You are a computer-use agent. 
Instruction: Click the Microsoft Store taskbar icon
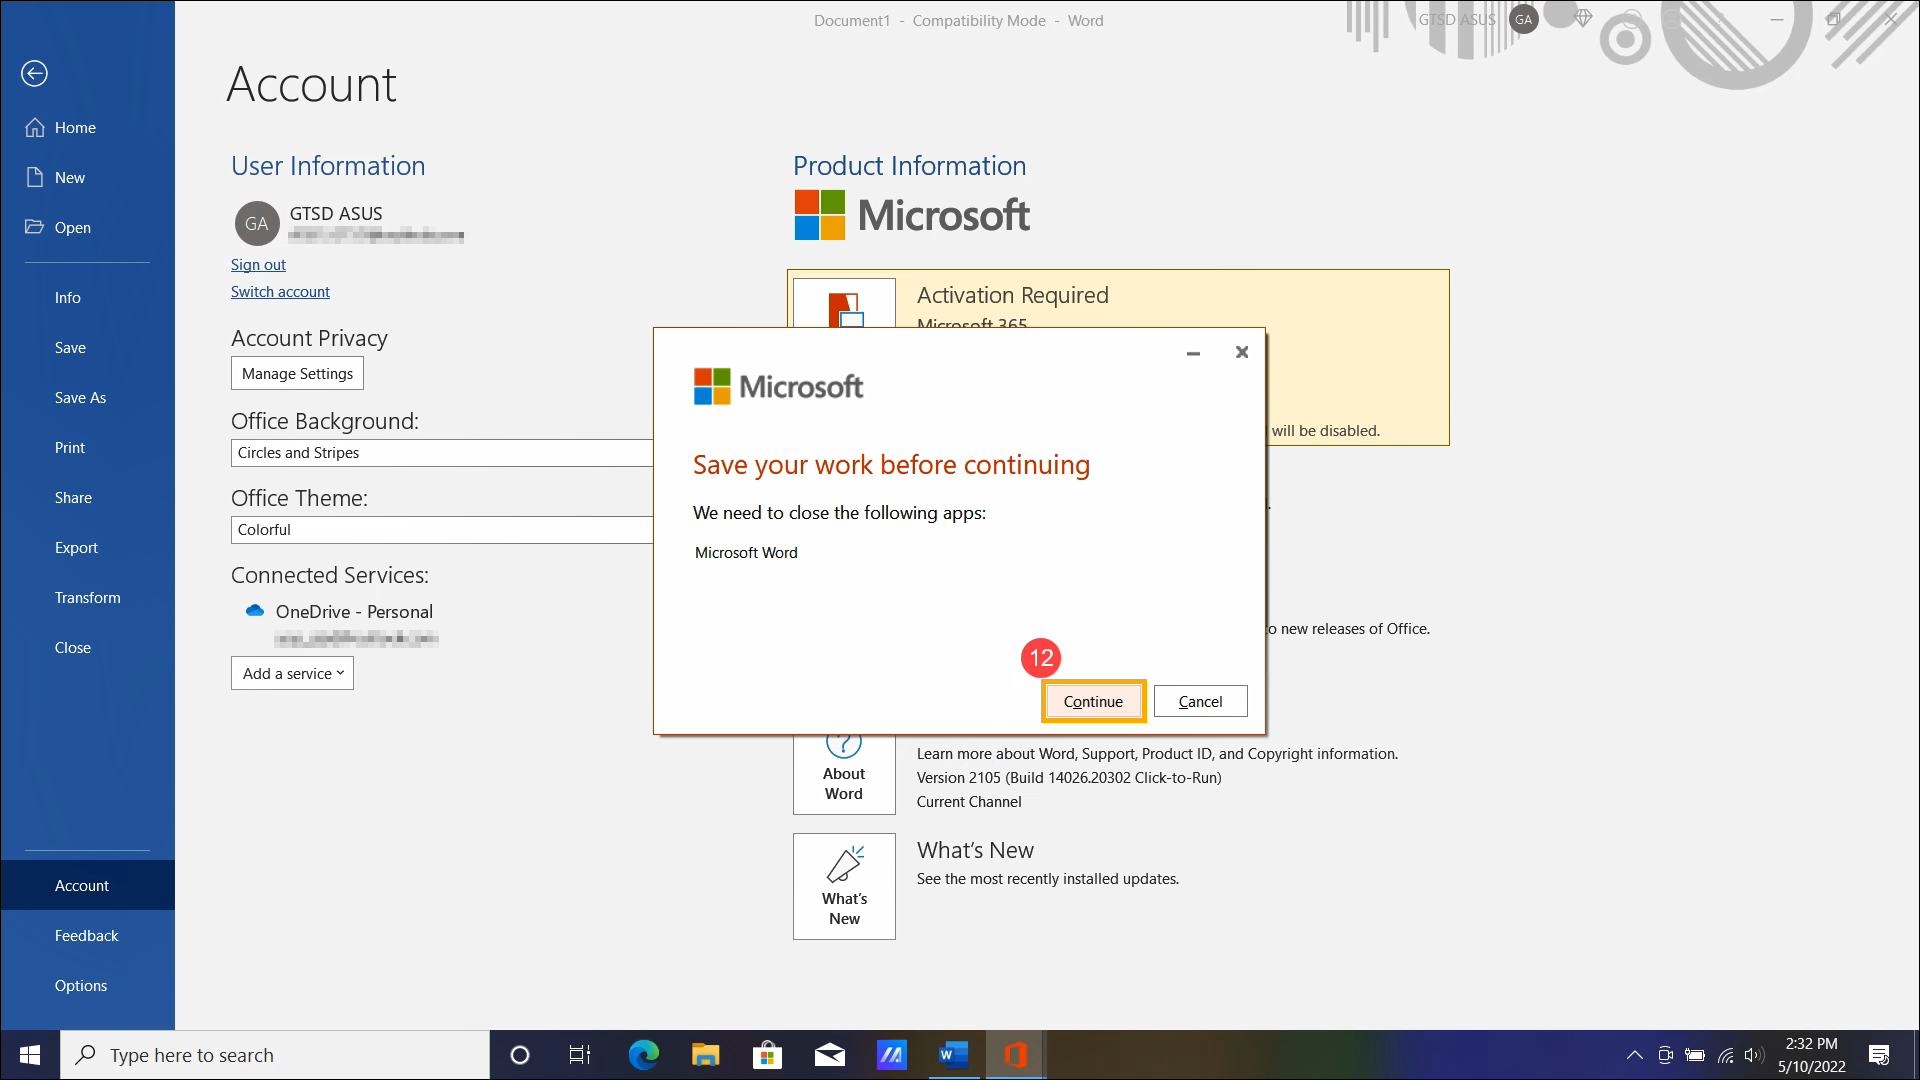(x=767, y=1054)
